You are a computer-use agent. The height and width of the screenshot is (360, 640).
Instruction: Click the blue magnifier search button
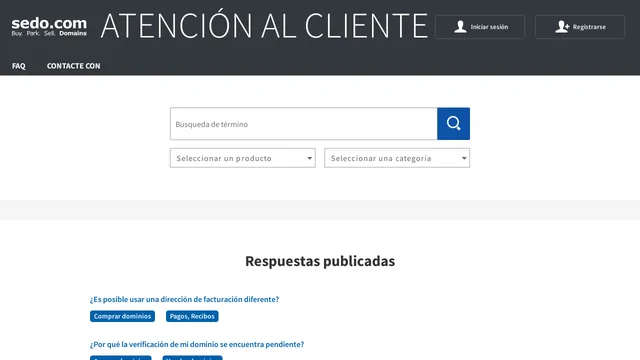453,124
